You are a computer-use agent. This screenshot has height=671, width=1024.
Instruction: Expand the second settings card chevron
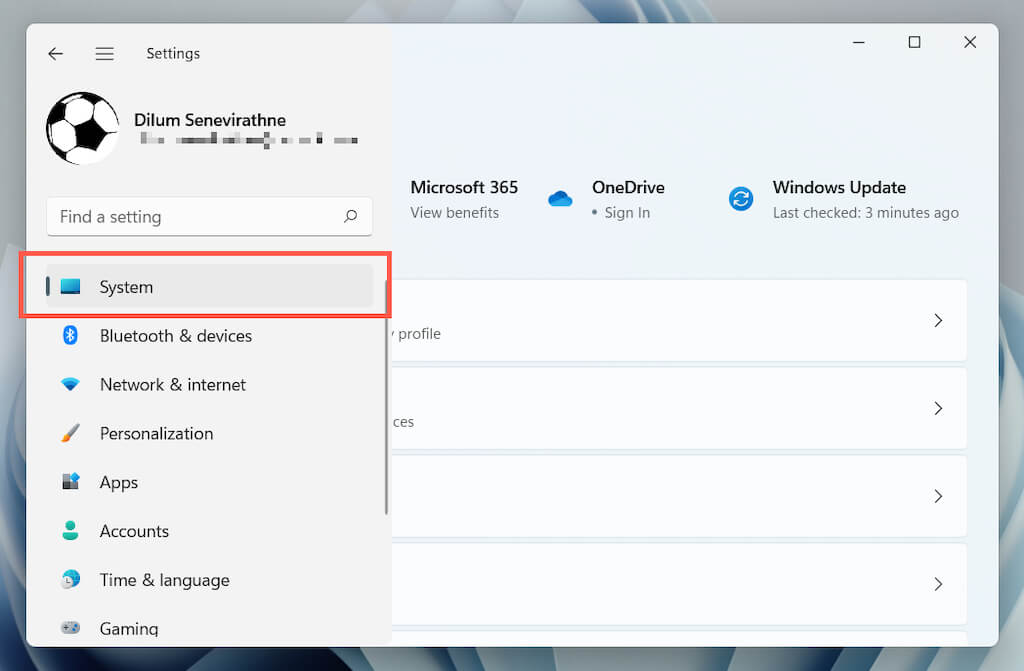click(x=938, y=408)
